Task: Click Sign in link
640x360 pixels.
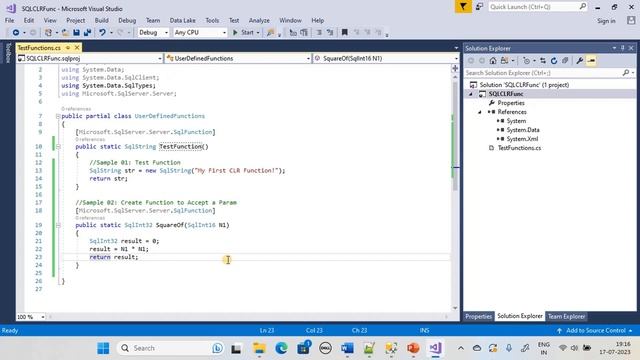Action: tap(606, 21)
